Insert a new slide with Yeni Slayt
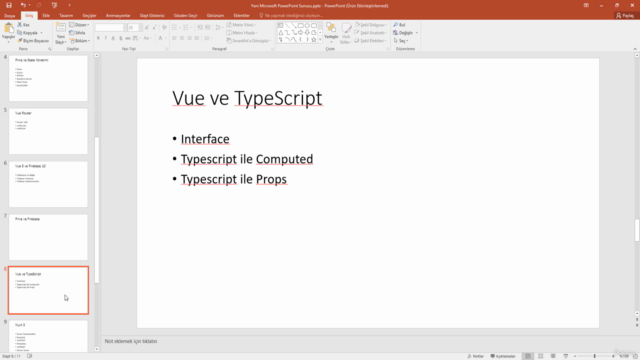The width and height of the screenshot is (640, 360). click(x=60, y=33)
